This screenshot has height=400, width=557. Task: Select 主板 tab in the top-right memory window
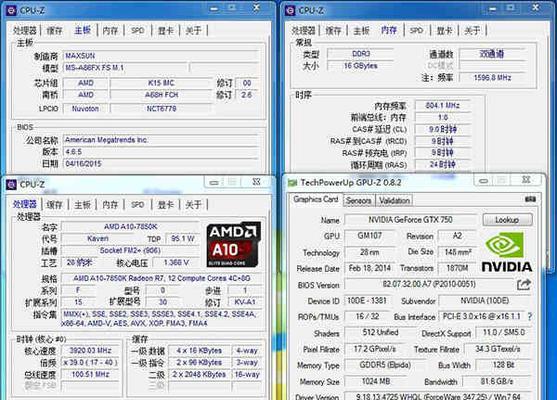(361, 31)
